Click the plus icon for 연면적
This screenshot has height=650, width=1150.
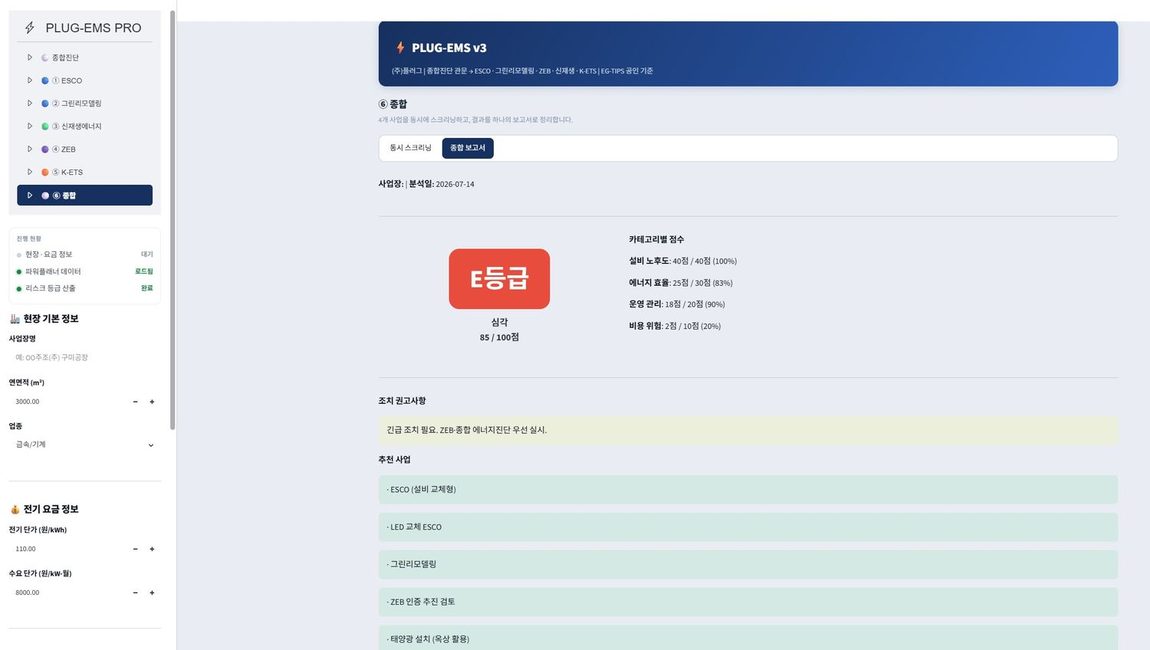point(152,402)
